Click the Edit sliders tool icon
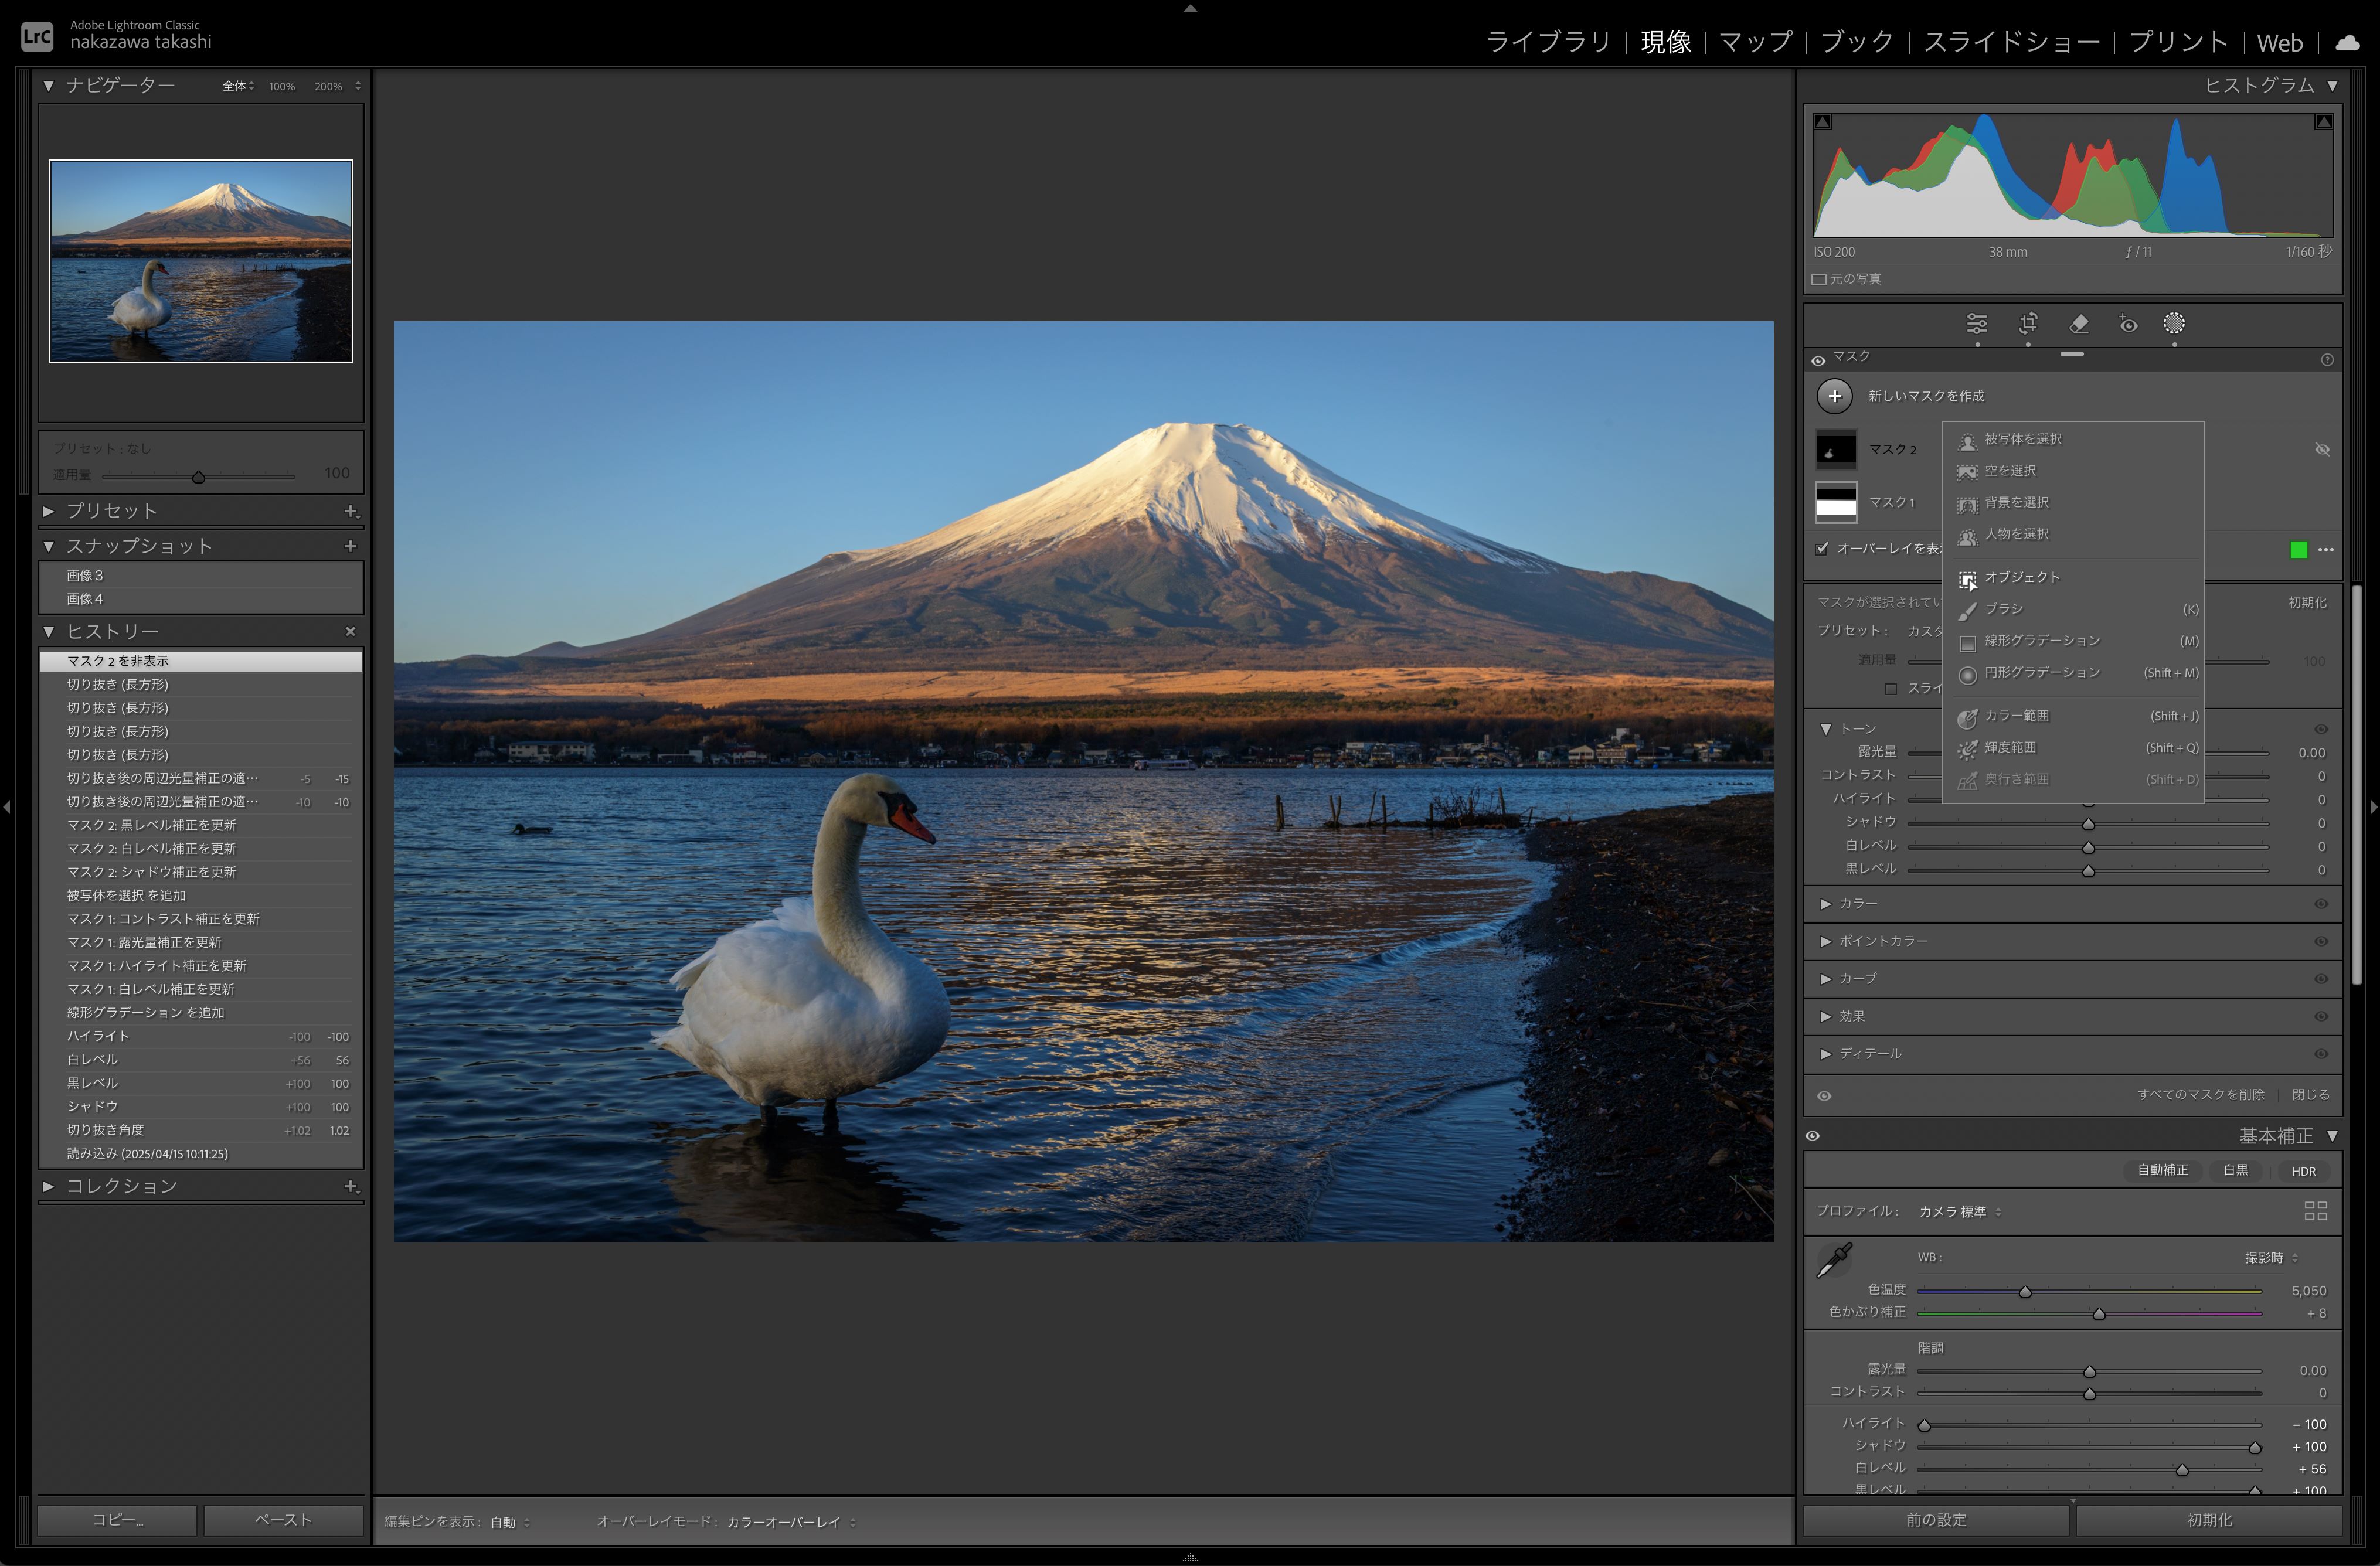2380x1566 pixels. 1977,323
